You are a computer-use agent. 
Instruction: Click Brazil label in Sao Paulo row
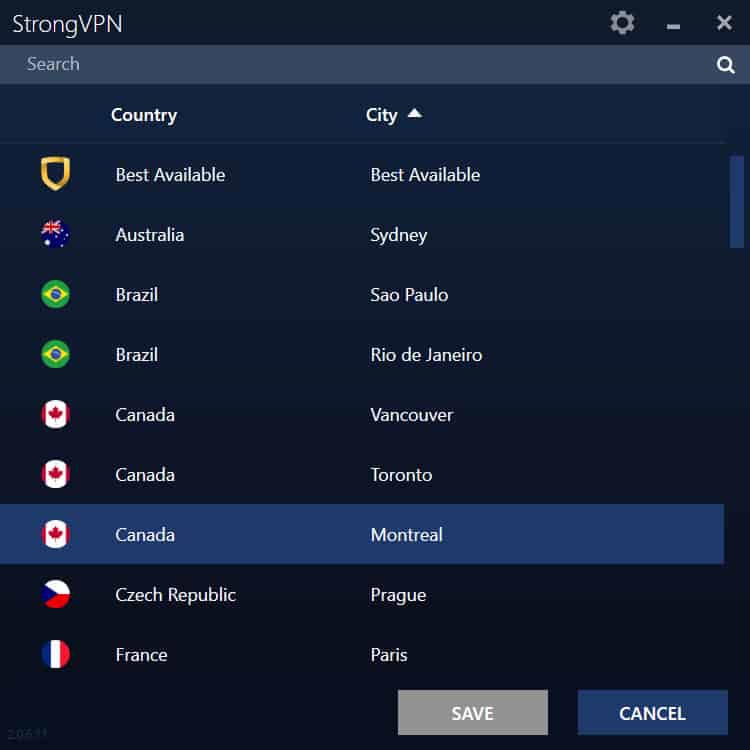click(137, 295)
